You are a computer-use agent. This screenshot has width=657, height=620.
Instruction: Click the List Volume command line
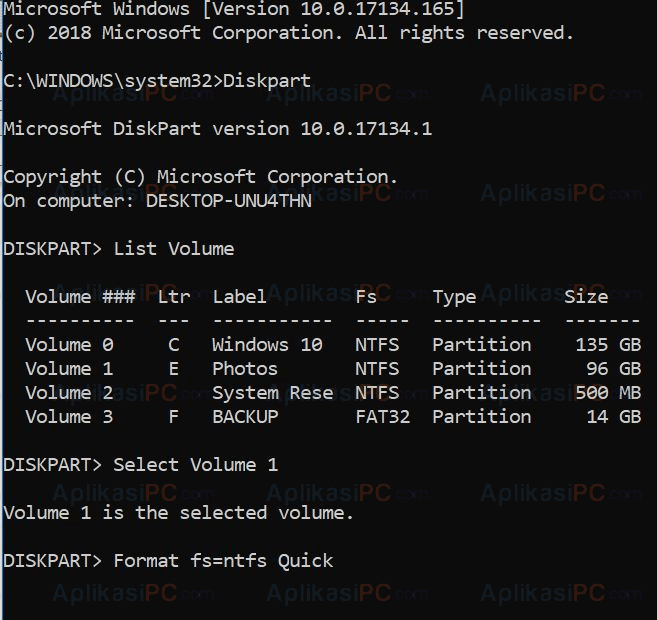coord(119,249)
